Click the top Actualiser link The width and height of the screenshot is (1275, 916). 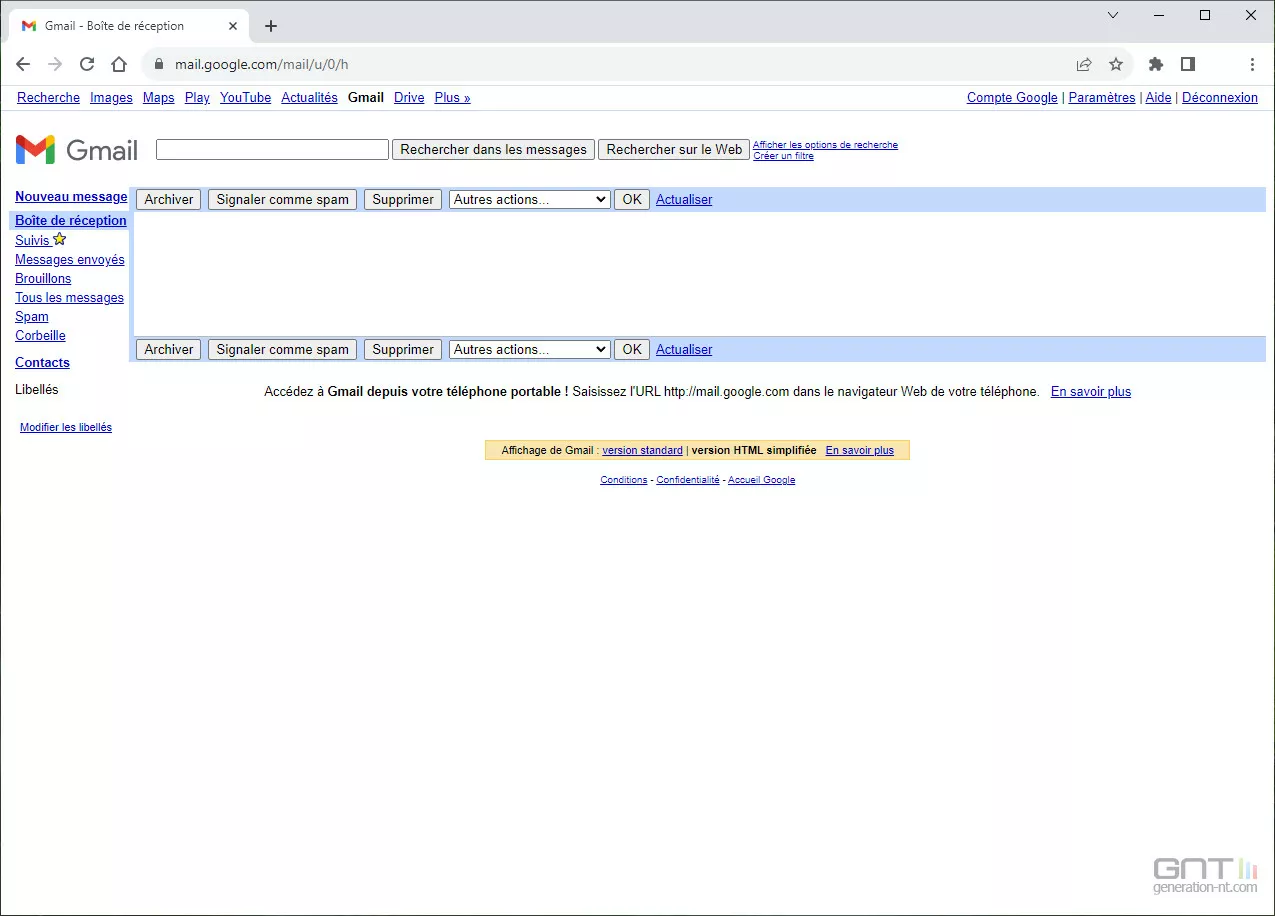(x=684, y=199)
